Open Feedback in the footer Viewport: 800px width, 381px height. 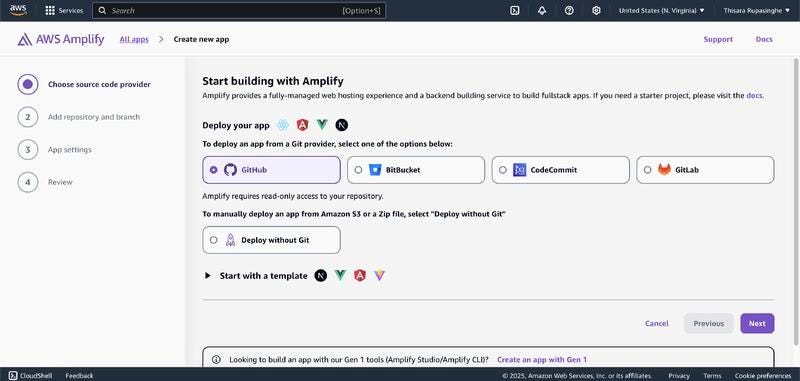point(79,376)
